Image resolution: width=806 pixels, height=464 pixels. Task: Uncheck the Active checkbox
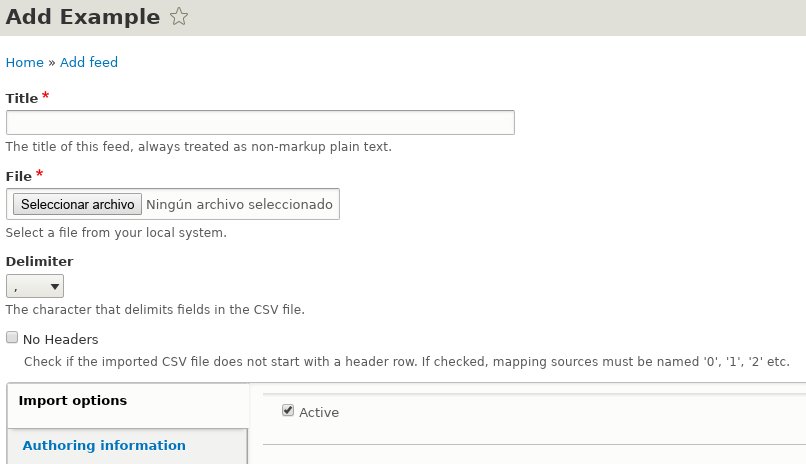288,410
